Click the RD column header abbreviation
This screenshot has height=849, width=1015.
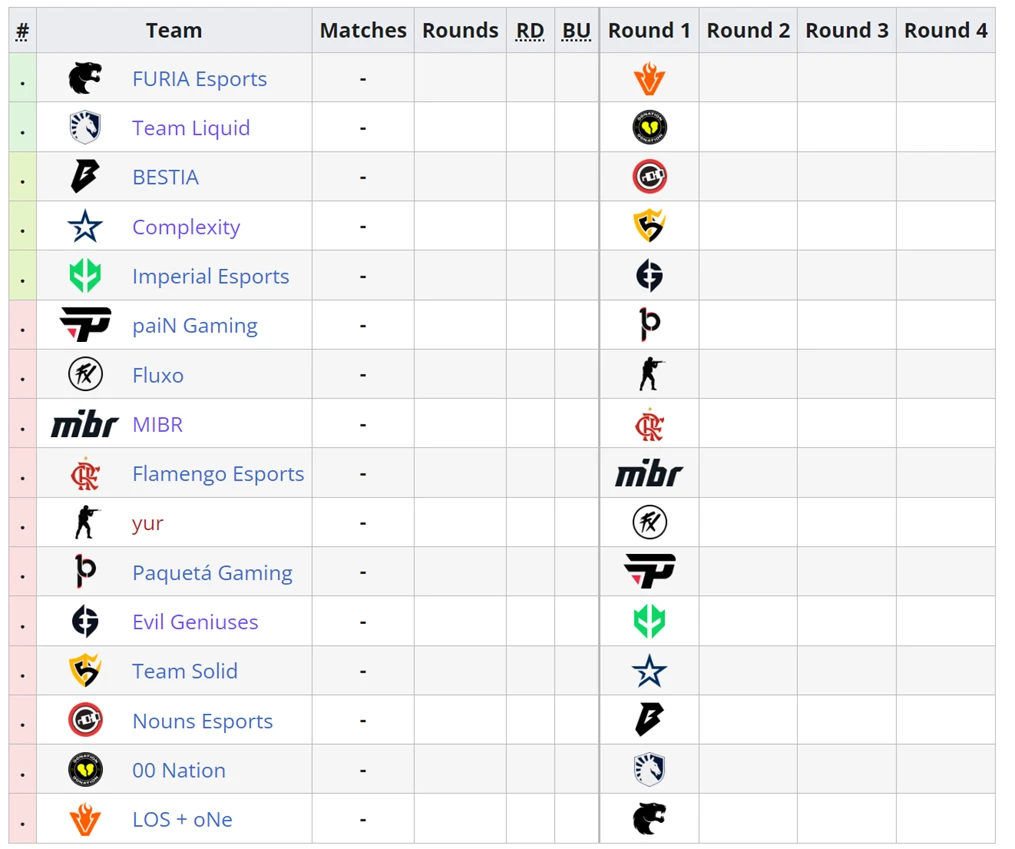pyautogui.click(x=530, y=30)
